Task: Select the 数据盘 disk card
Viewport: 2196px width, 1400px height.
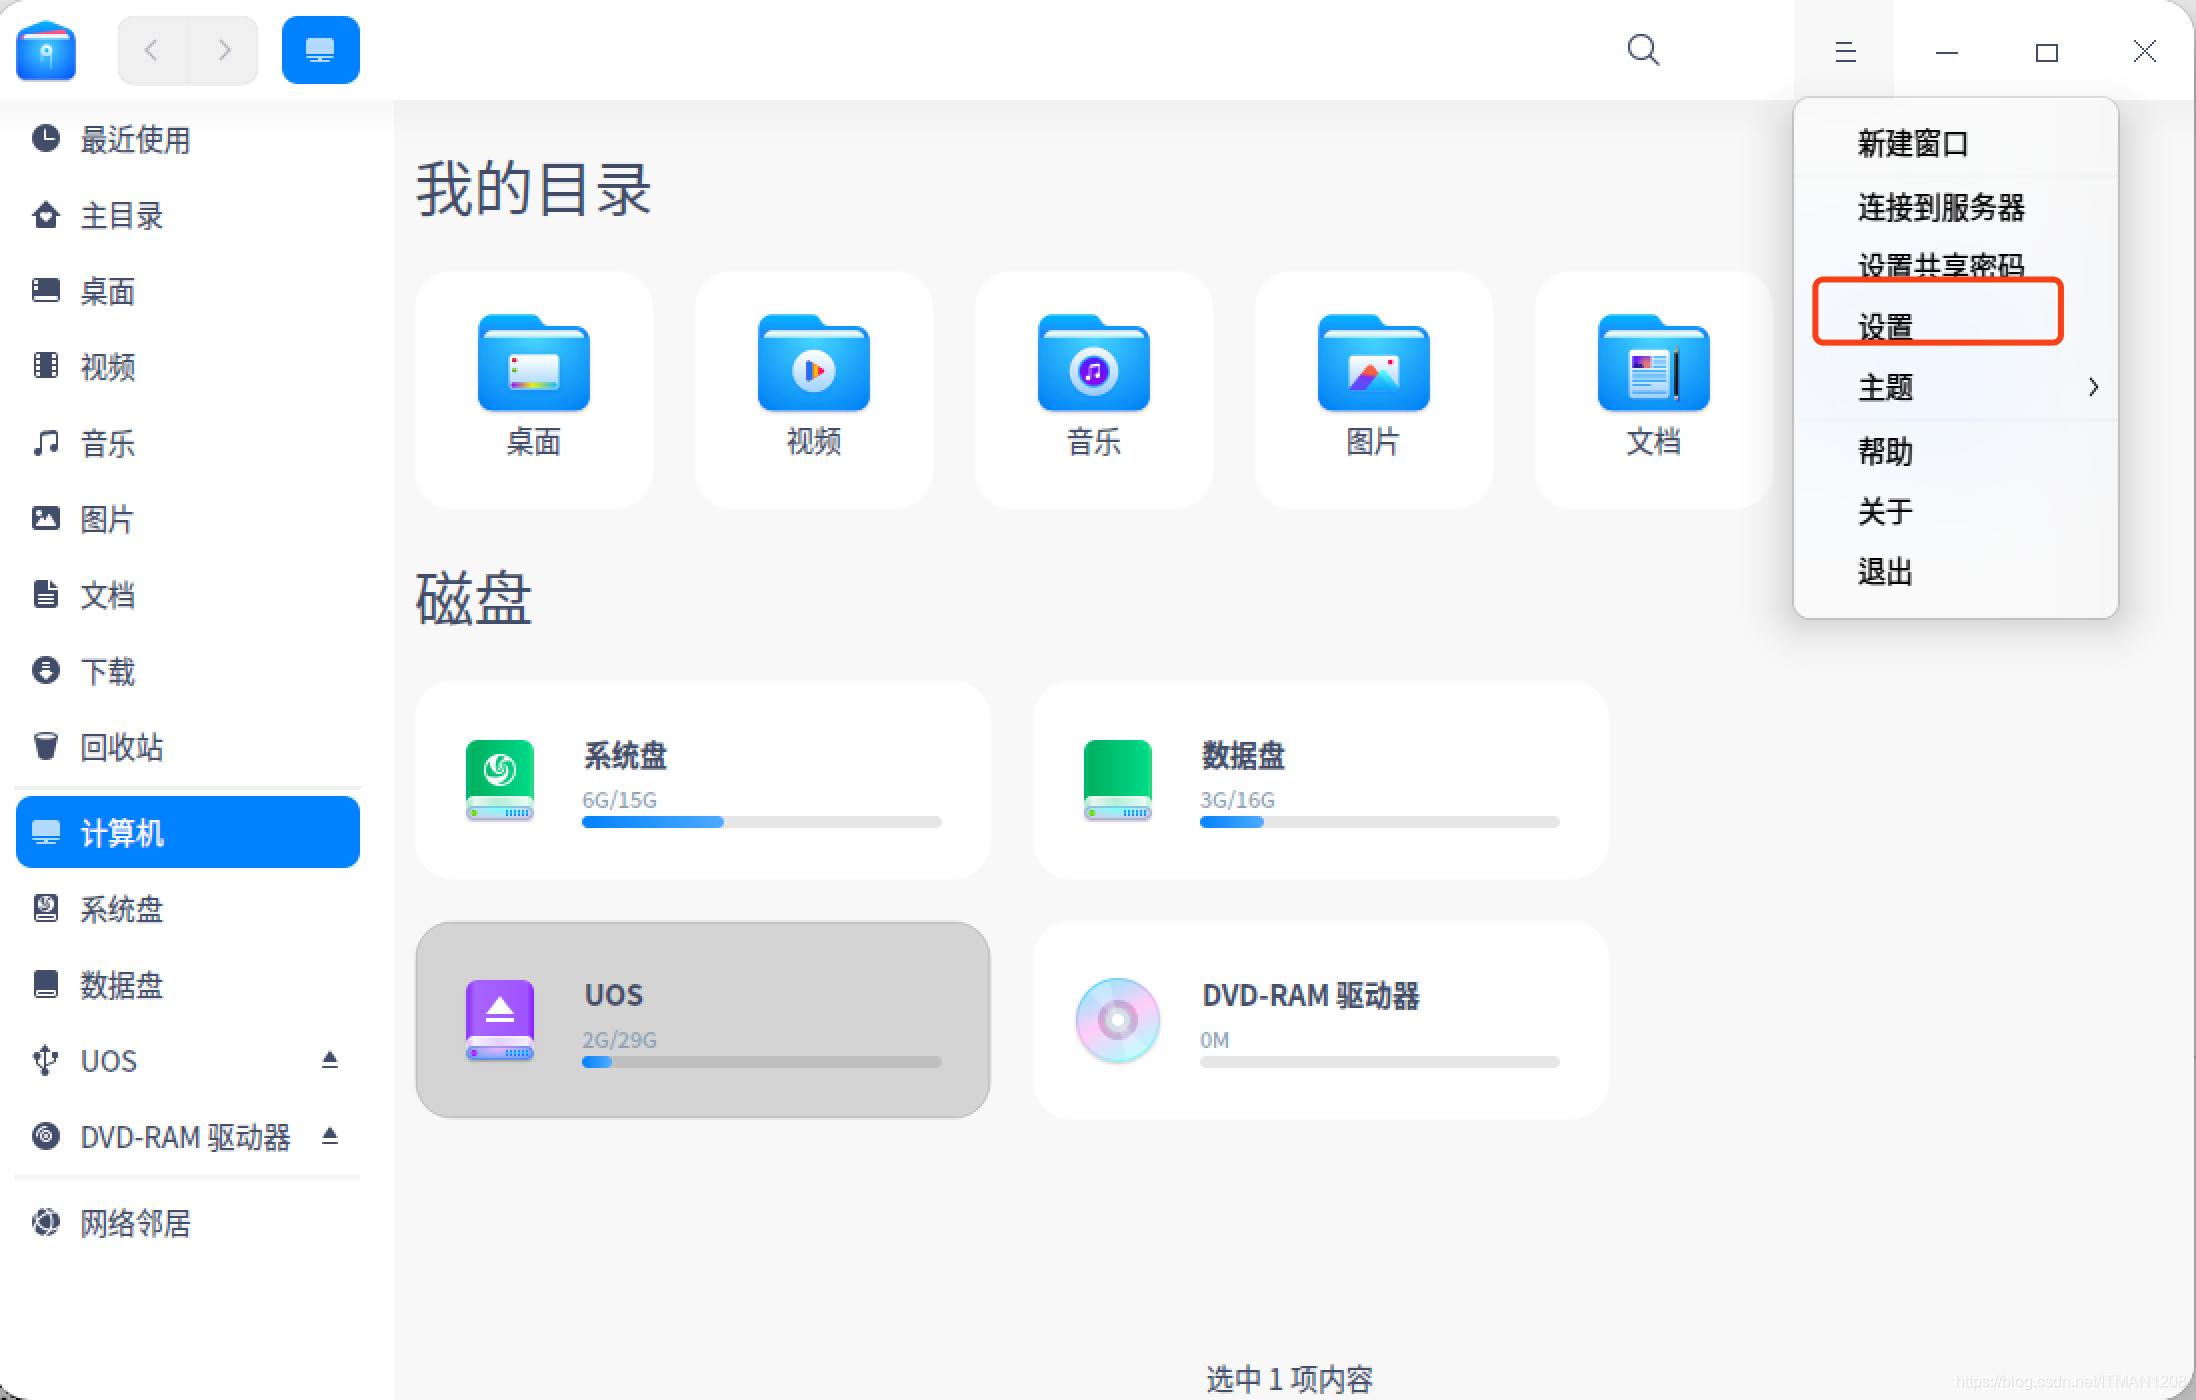Action: [x=1320, y=780]
